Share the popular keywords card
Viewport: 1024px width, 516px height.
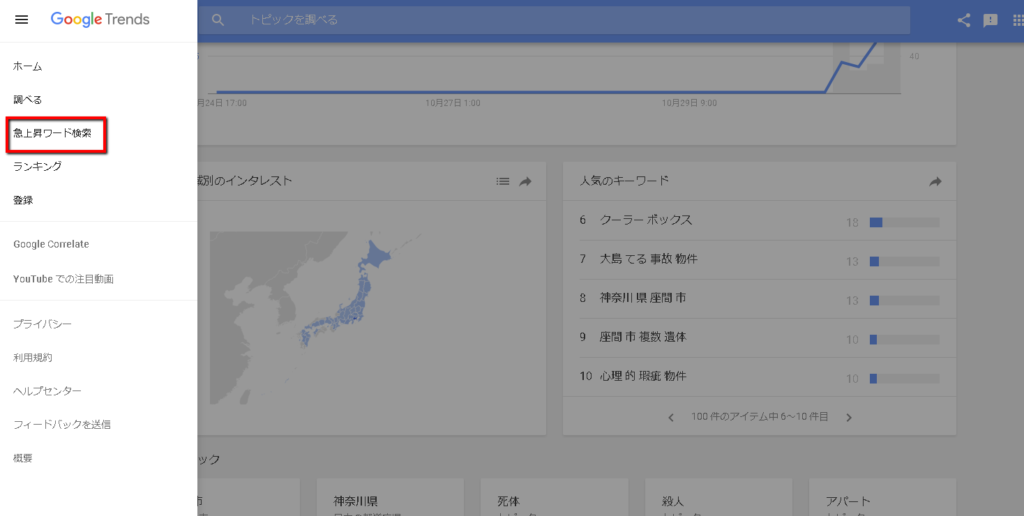(x=936, y=181)
